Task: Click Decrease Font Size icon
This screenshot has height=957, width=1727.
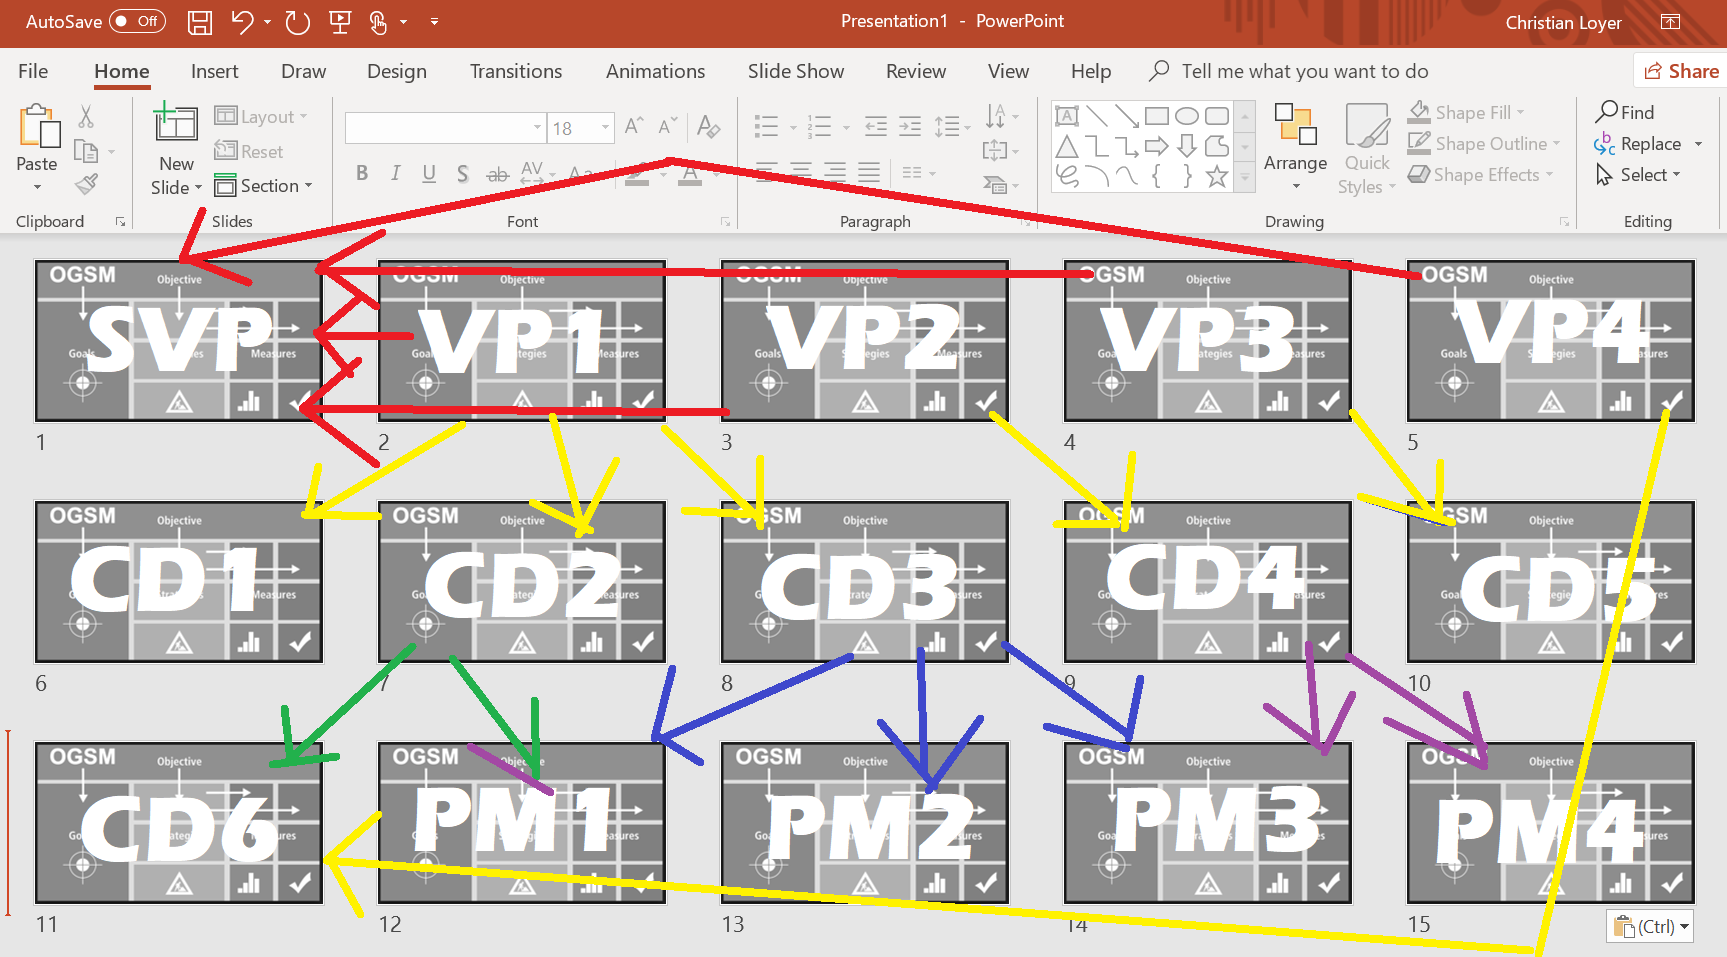Action: [667, 126]
